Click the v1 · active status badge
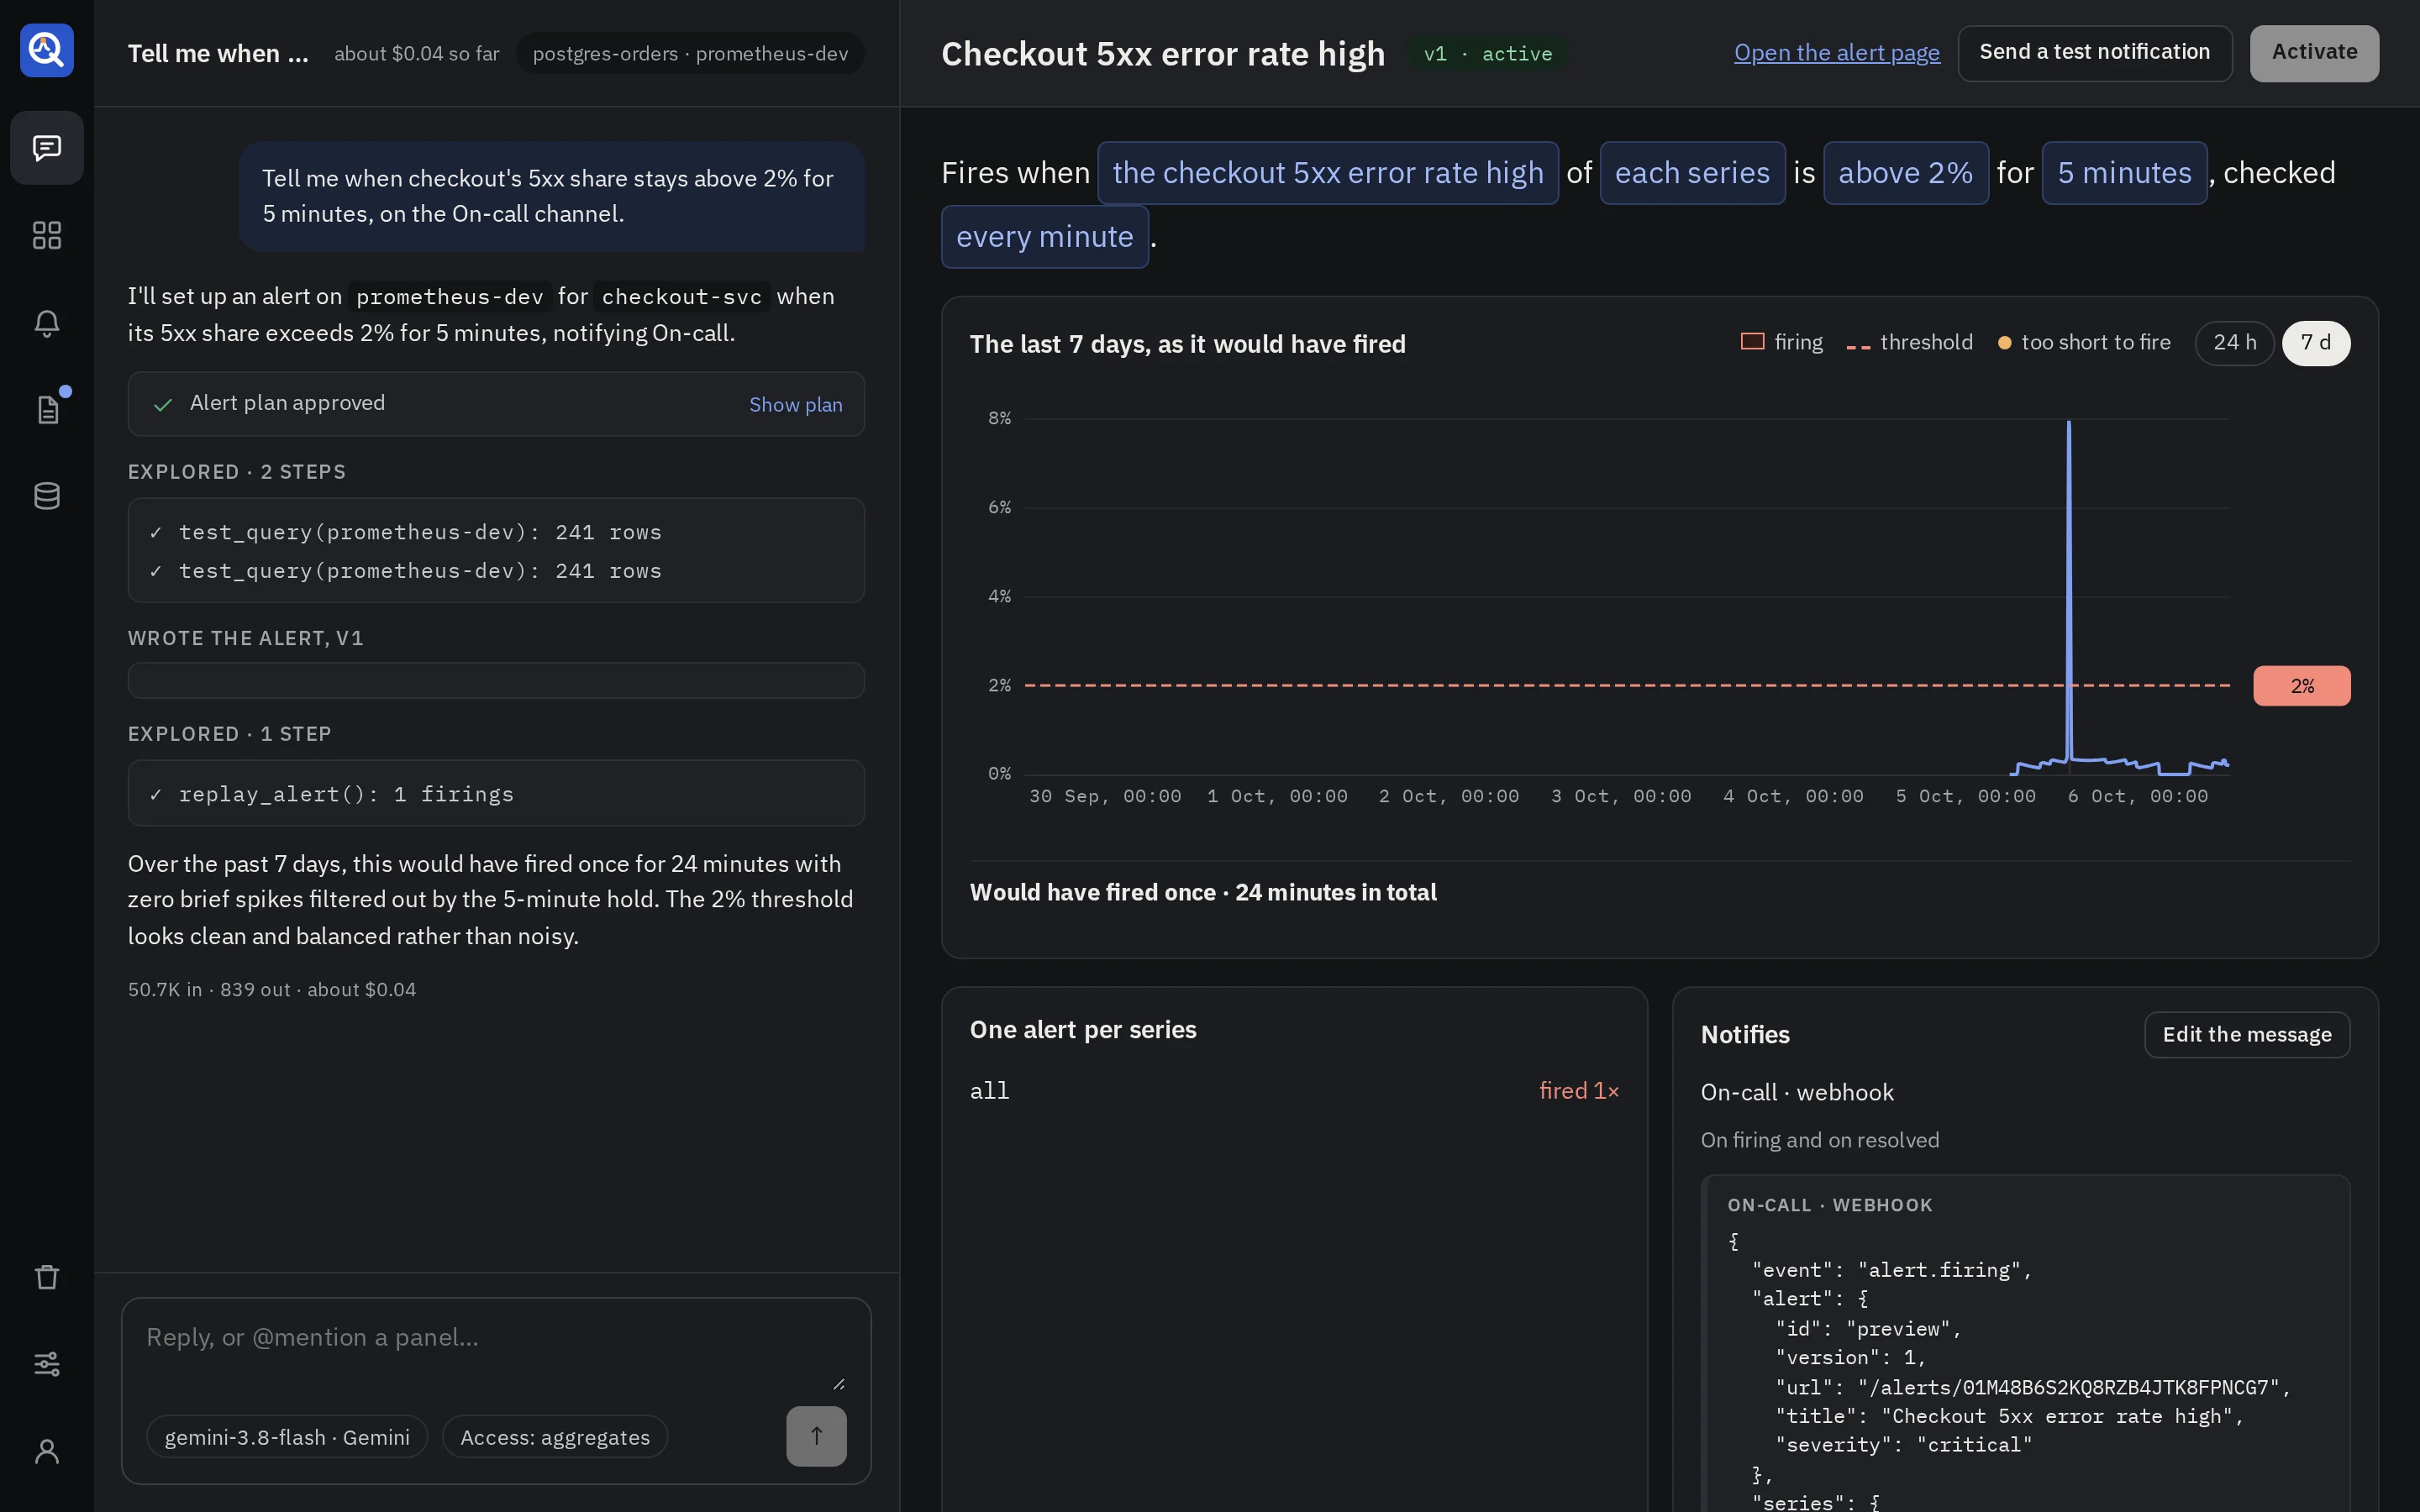 (x=1487, y=53)
